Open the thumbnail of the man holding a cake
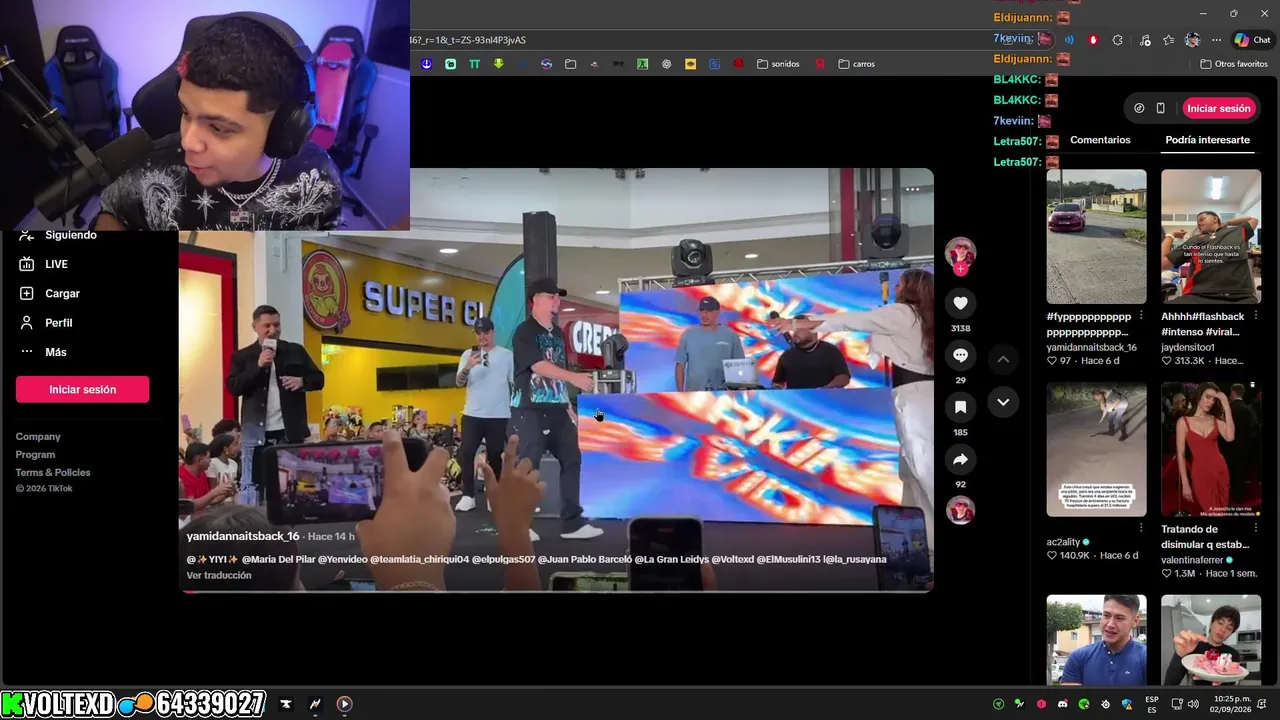Image resolution: width=1280 pixels, height=720 pixels. (1210, 640)
